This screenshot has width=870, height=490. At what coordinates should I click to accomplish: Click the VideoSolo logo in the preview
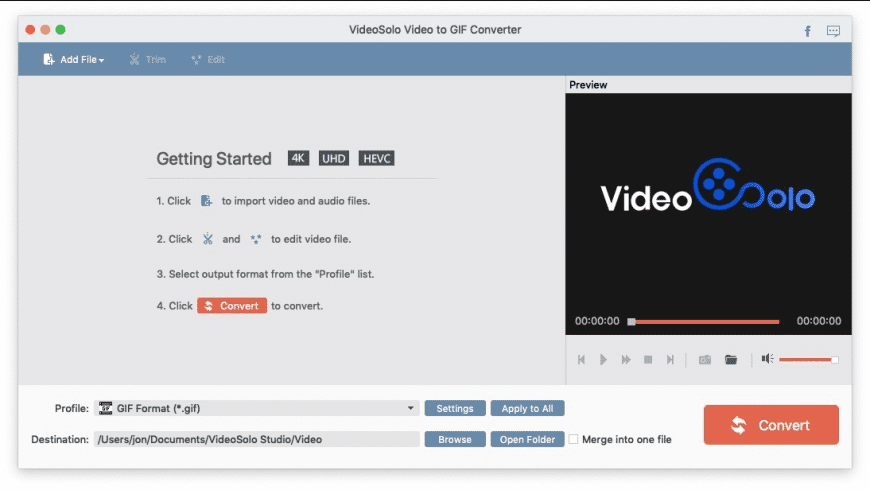pos(708,186)
